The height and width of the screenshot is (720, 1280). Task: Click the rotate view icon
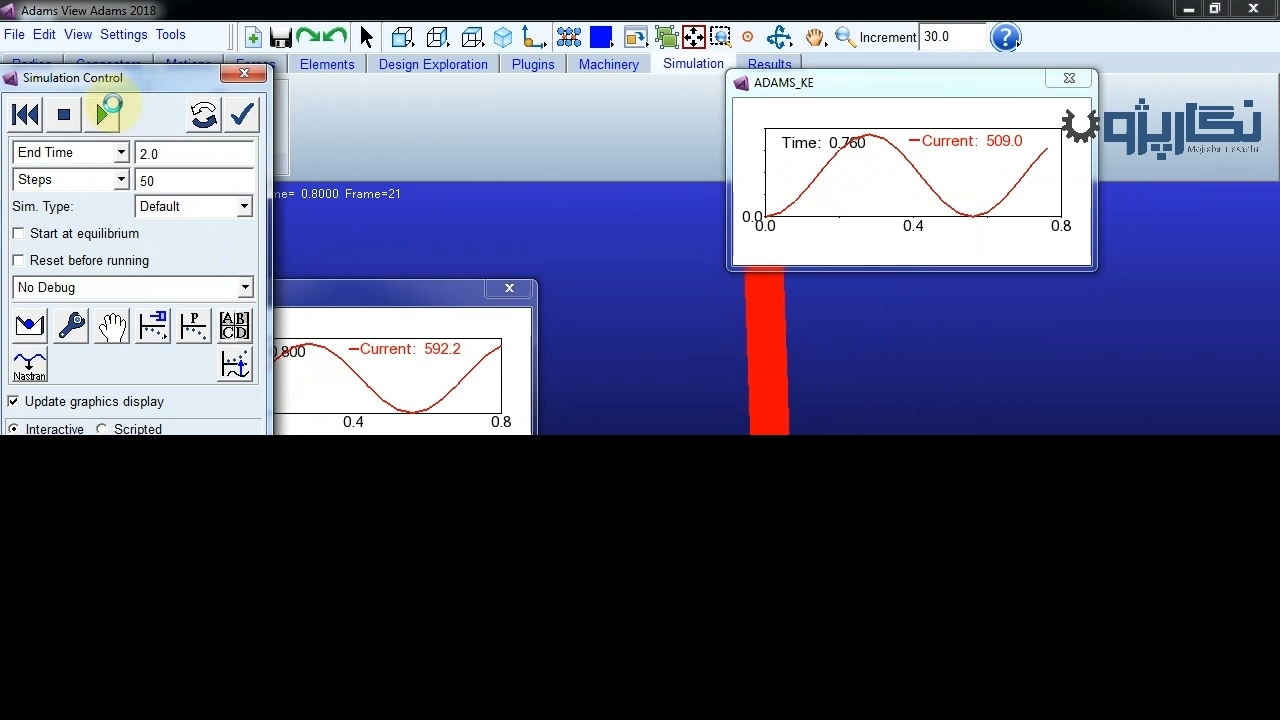[x=779, y=38]
